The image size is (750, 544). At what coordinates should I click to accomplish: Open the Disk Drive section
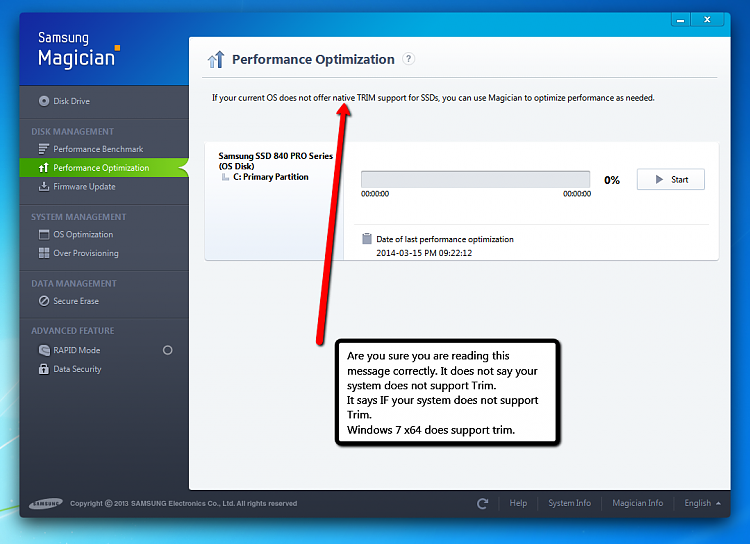click(71, 101)
